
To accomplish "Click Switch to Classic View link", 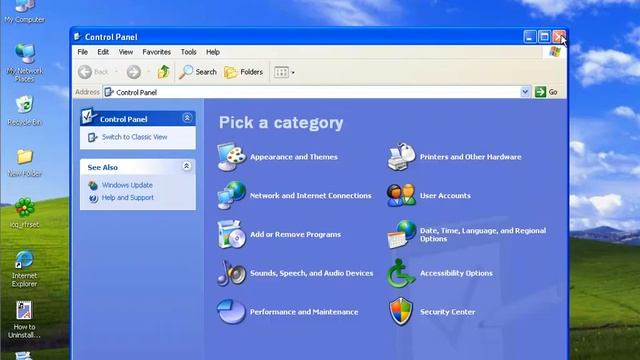I will 134,137.
